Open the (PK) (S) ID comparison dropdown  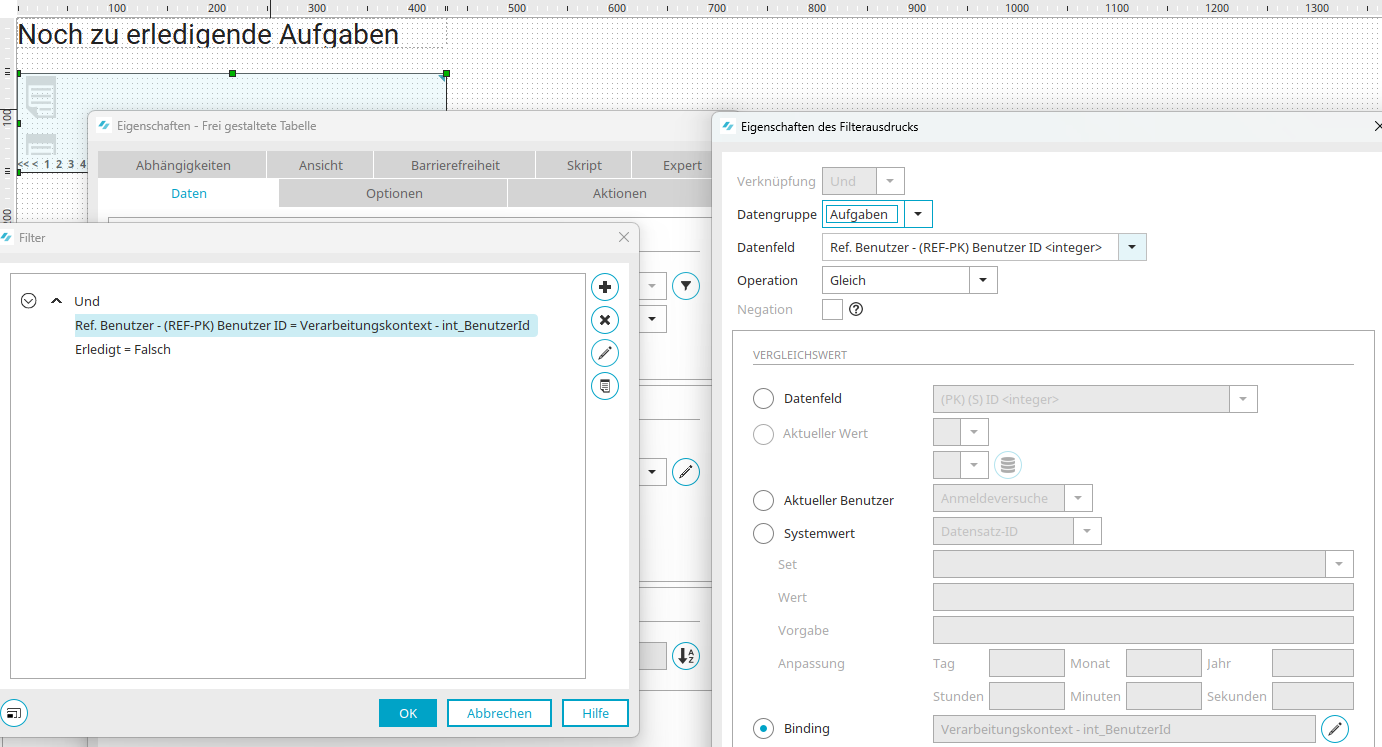tap(1243, 399)
